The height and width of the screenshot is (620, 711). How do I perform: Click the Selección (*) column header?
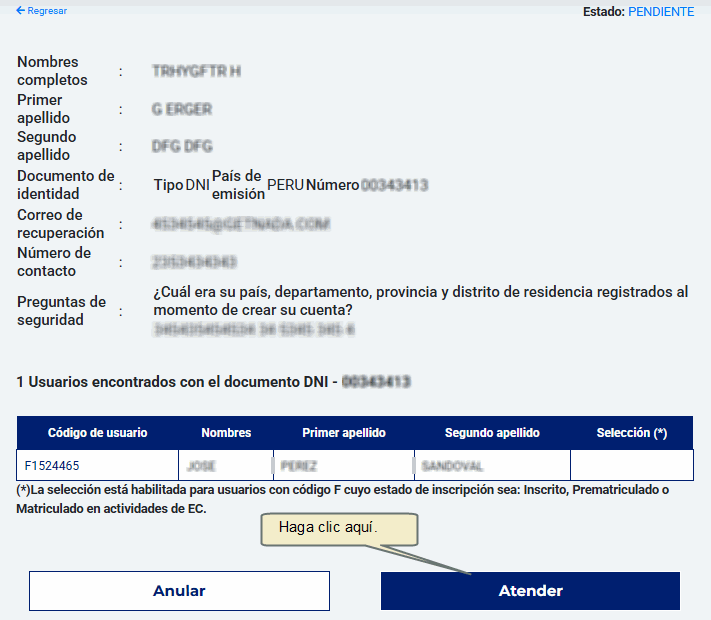(631, 433)
